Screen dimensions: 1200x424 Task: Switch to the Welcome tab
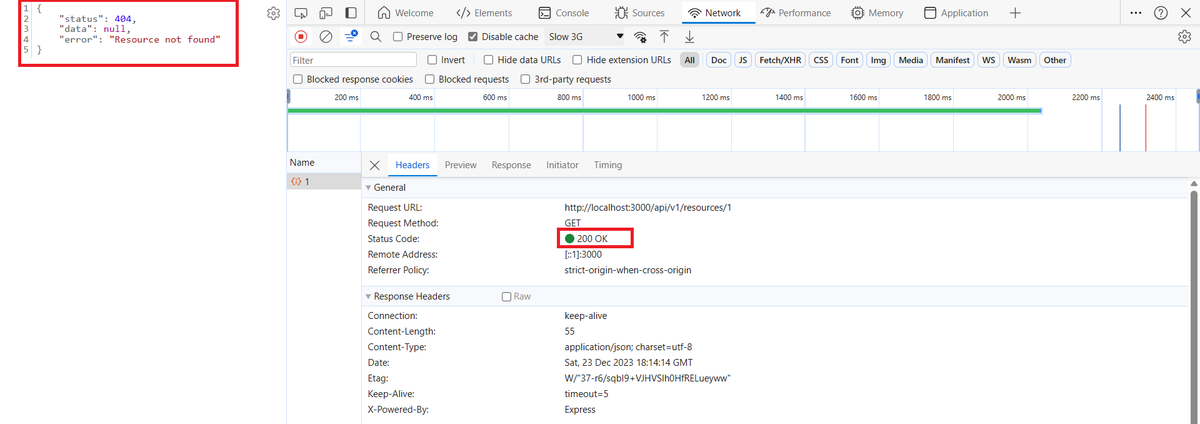pyautogui.click(x=407, y=13)
